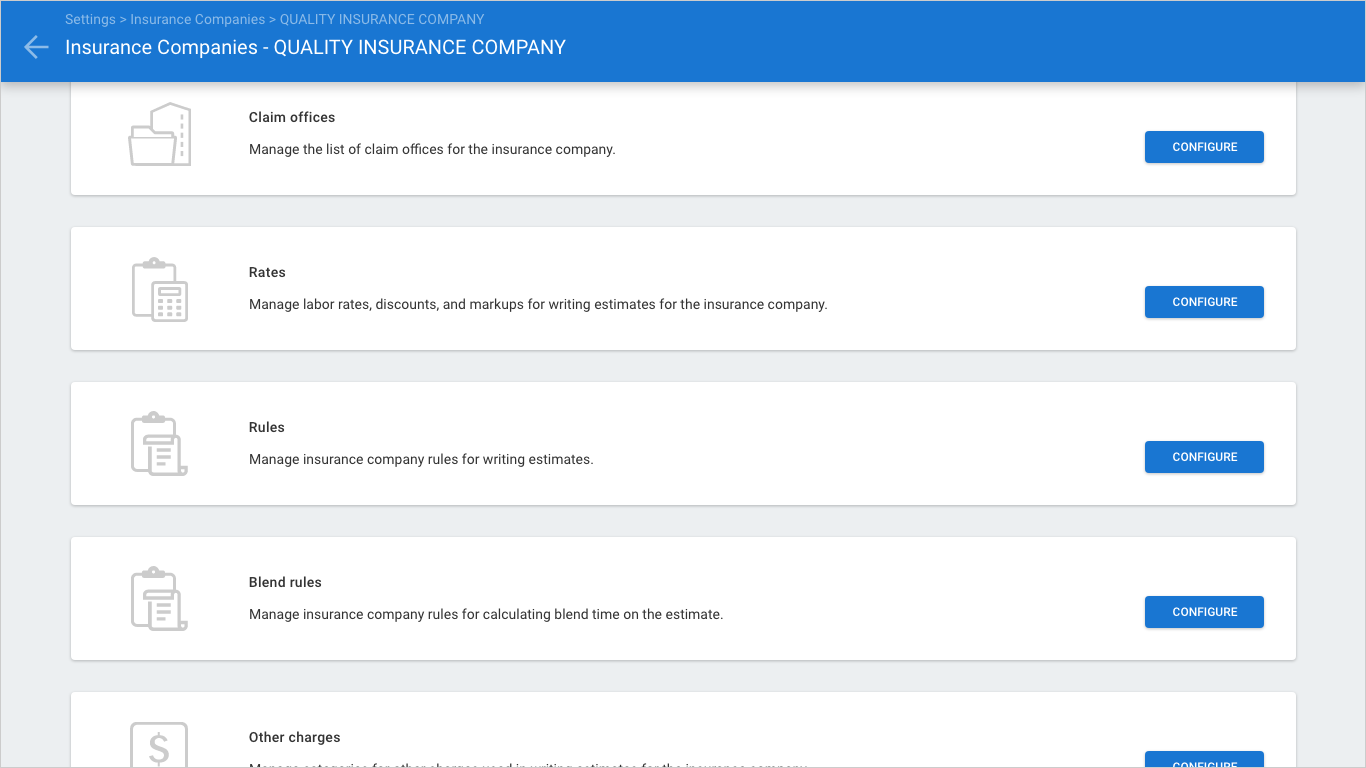Screen dimensions: 1366x768
Task: Open Insurance Companies breadcrumb link
Action: pyautogui.click(x=197, y=19)
